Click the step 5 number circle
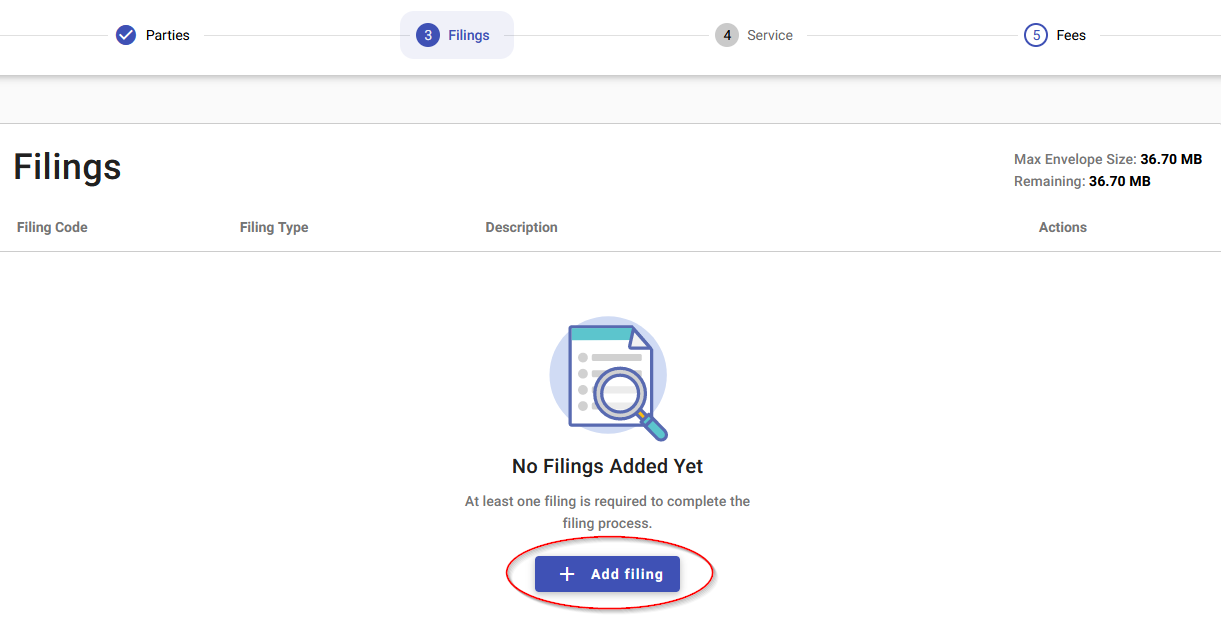Screen dimensions: 1221x638 (1036, 35)
